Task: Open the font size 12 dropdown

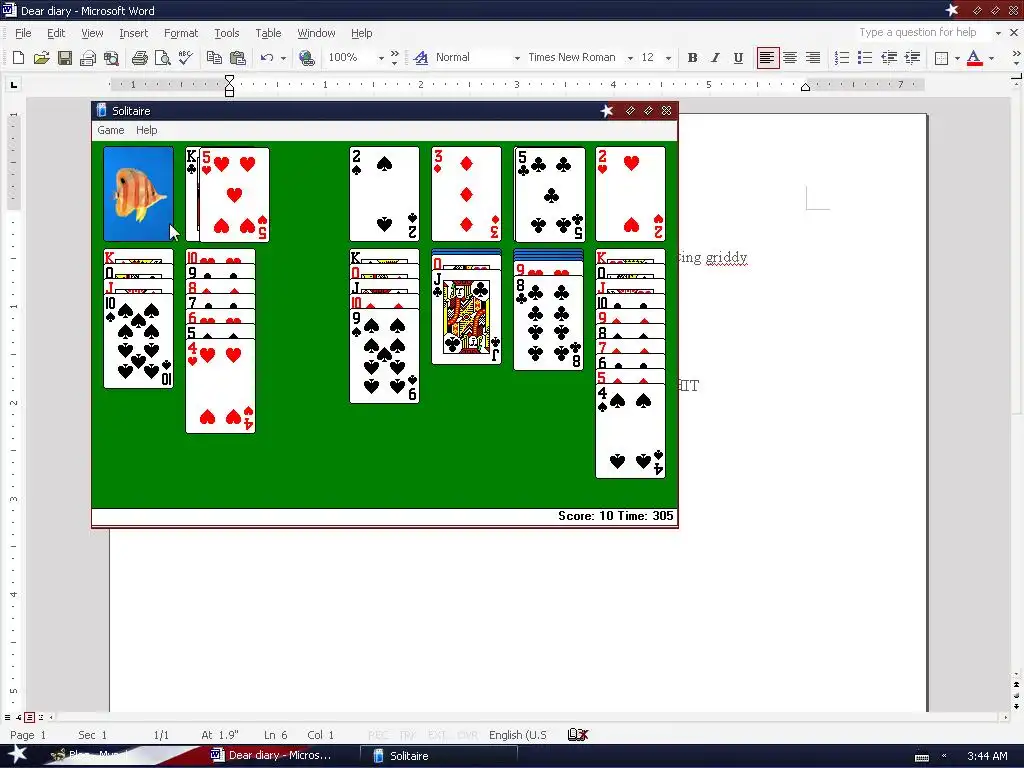Action: (x=667, y=58)
